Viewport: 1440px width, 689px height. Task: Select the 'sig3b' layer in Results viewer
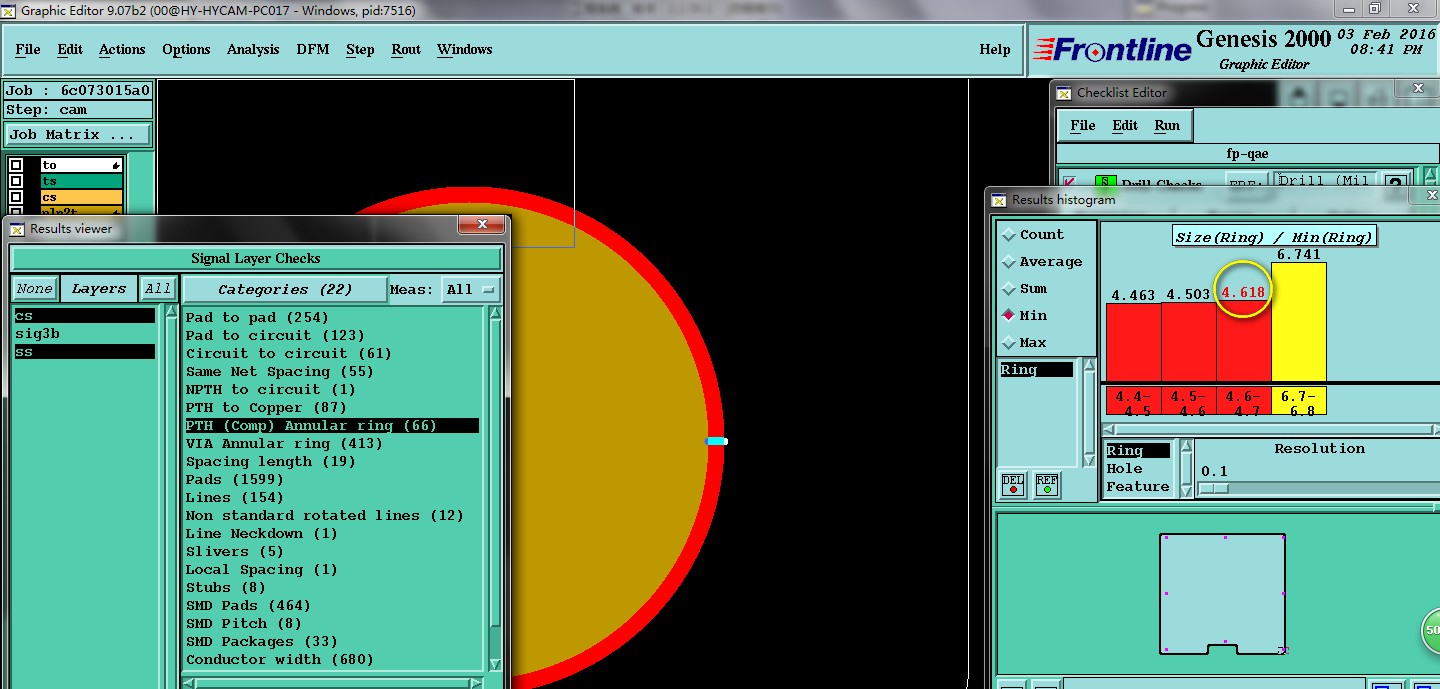coord(85,334)
